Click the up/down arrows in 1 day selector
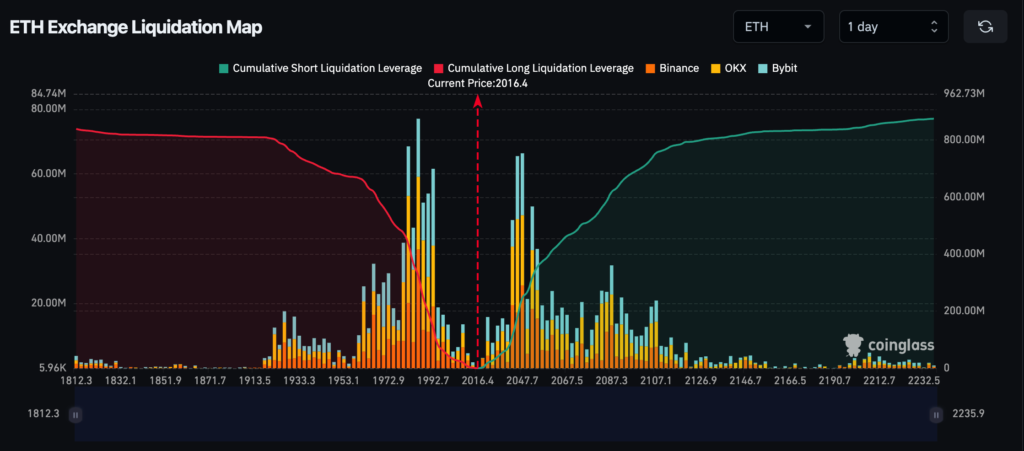The height and width of the screenshot is (451, 1024). click(x=934, y=27)
